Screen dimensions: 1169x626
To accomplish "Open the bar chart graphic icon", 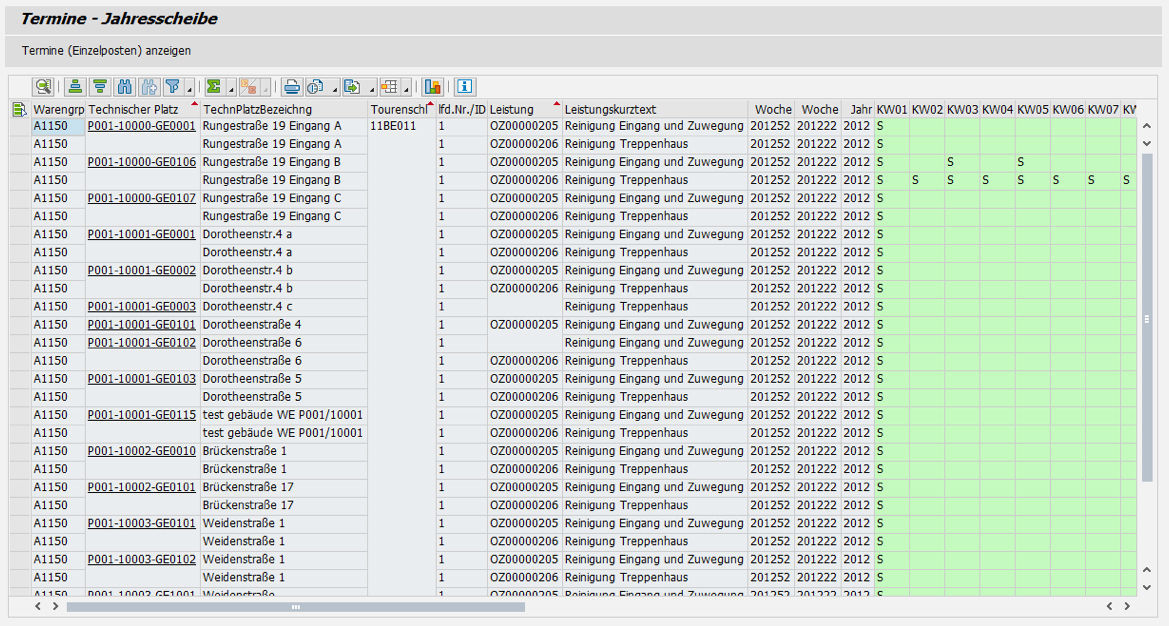I will pyautogui.click(x=433, y=87).
